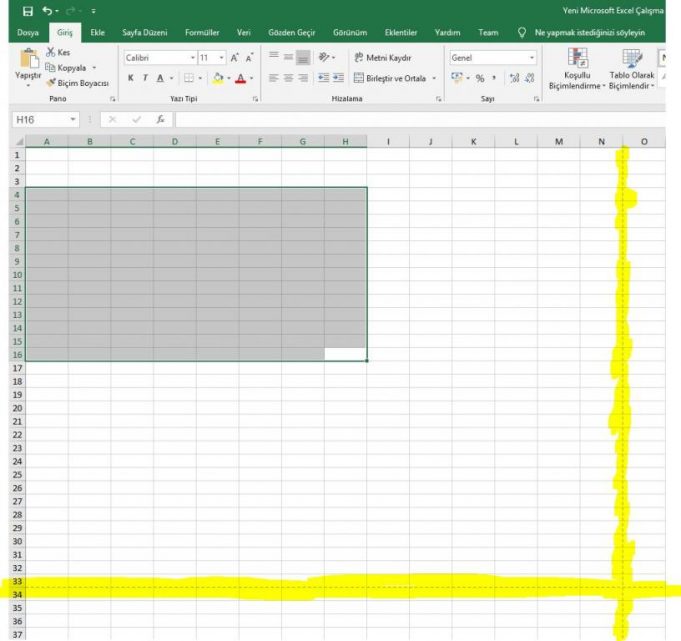Open the Görünüm tab
The width and height of the screenshot is (681, 641).
350,33
